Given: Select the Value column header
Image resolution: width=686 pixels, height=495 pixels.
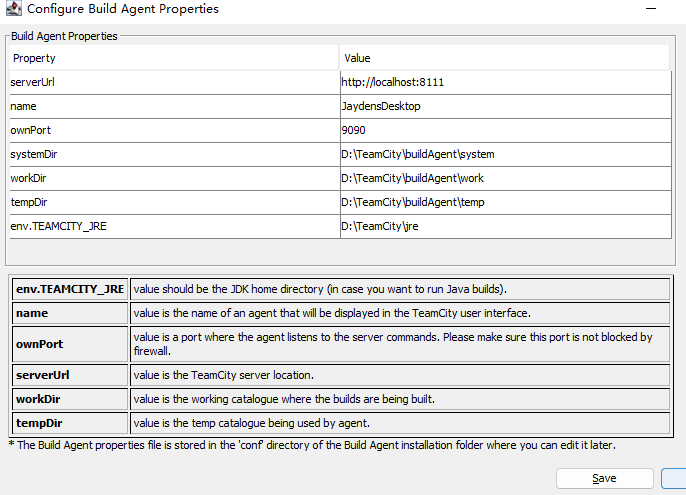Looking at the screenshot, I should coord(504,58).
